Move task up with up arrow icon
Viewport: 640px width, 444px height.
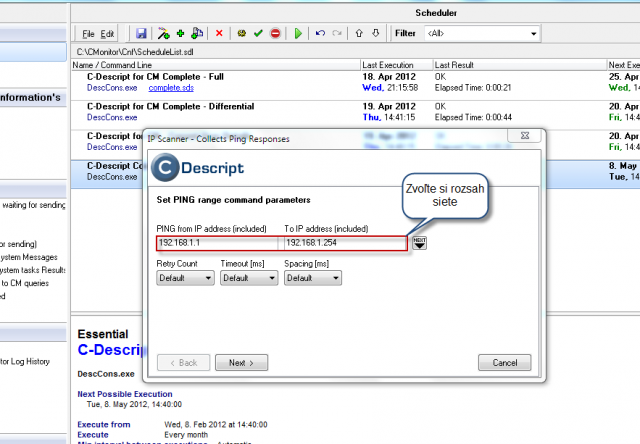pos(359,33)
